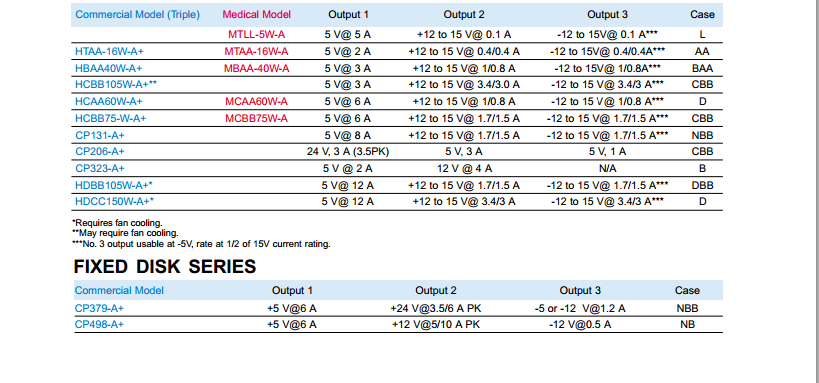Click the Commercial Model (Triple) column header
The height and width of the screenshot is (383, 819).
click(137, 15)
